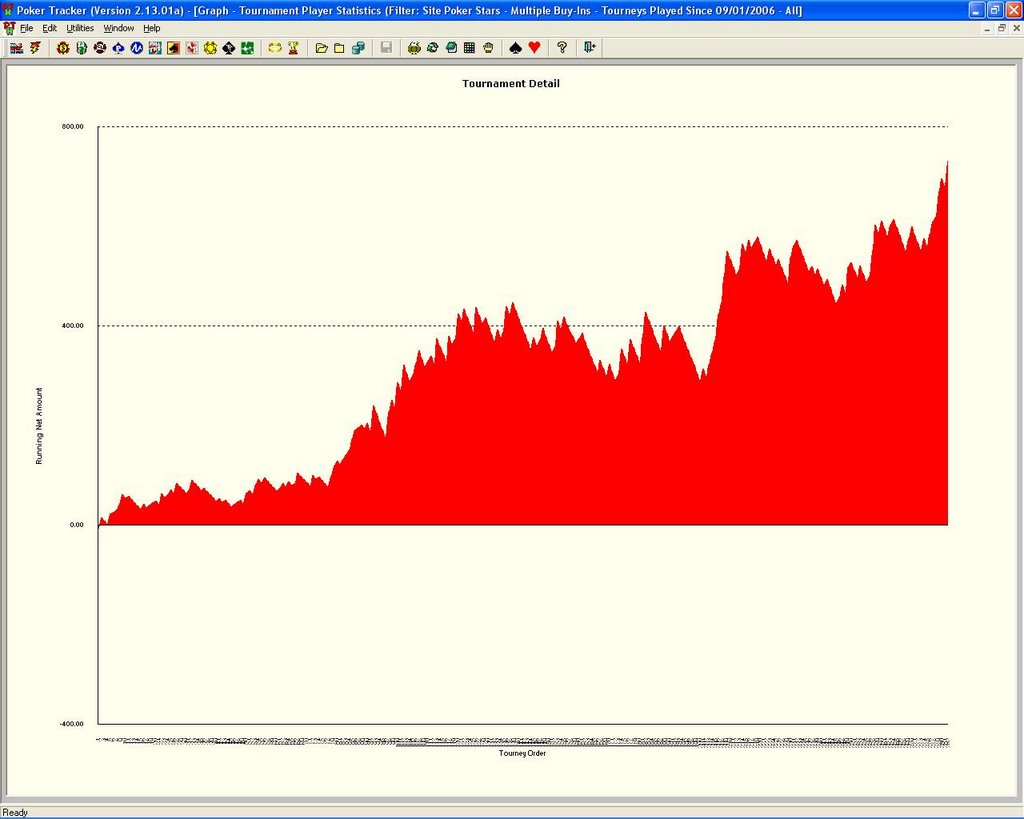Screen dimensions: 1024x819
Task: Click the red and yellow poker chip icon
Action: (63, 48)
